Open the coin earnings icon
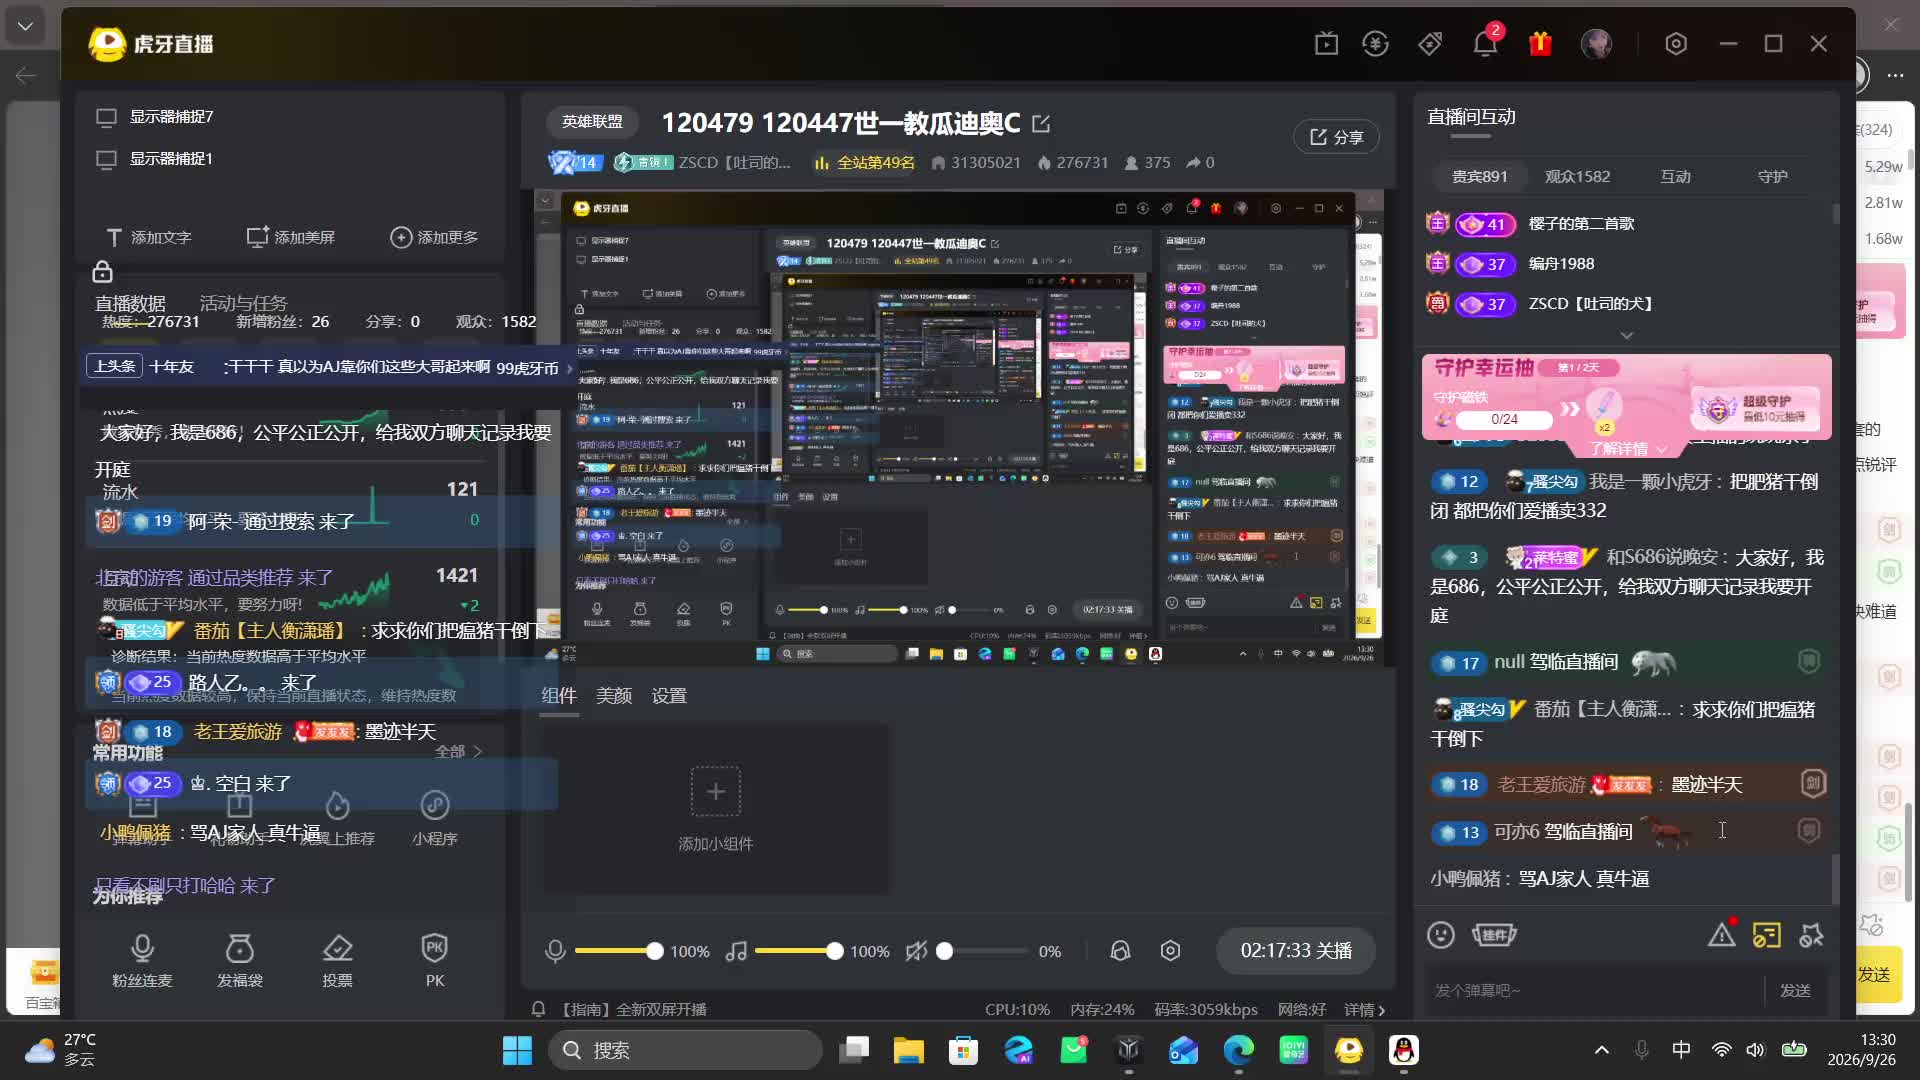 [1376, 43]
